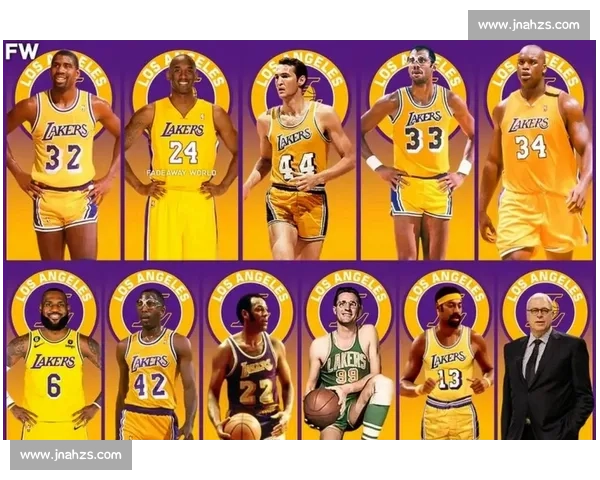Choose the purple jersey number 22 card
Image resolution: width=600 pixels, height=480 pixels.
250,351
